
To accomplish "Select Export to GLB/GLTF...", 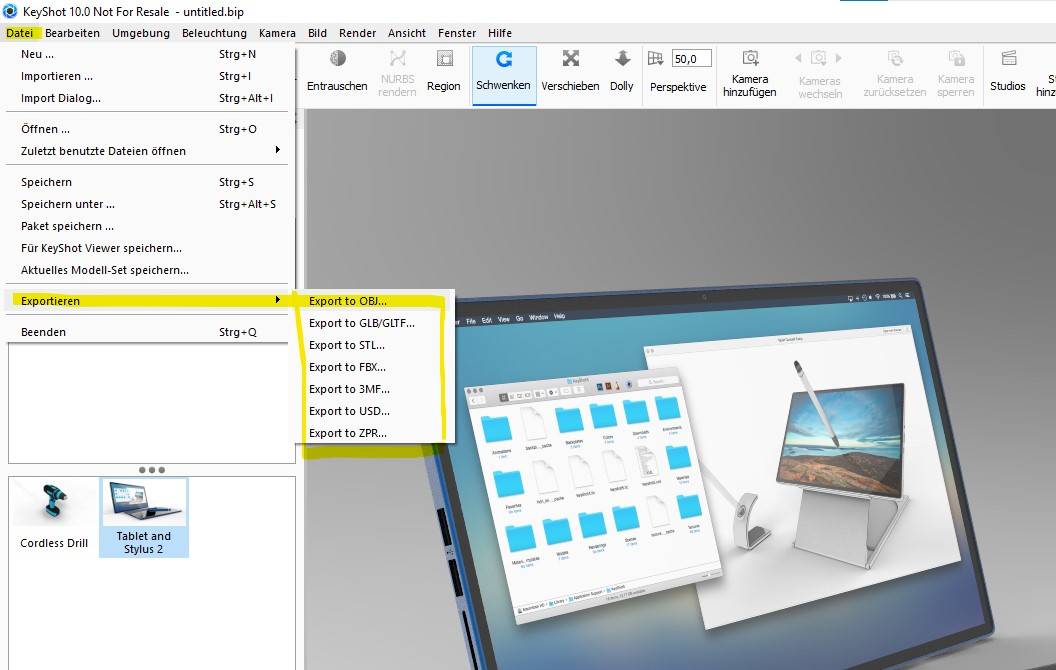I will pos(375,323).
